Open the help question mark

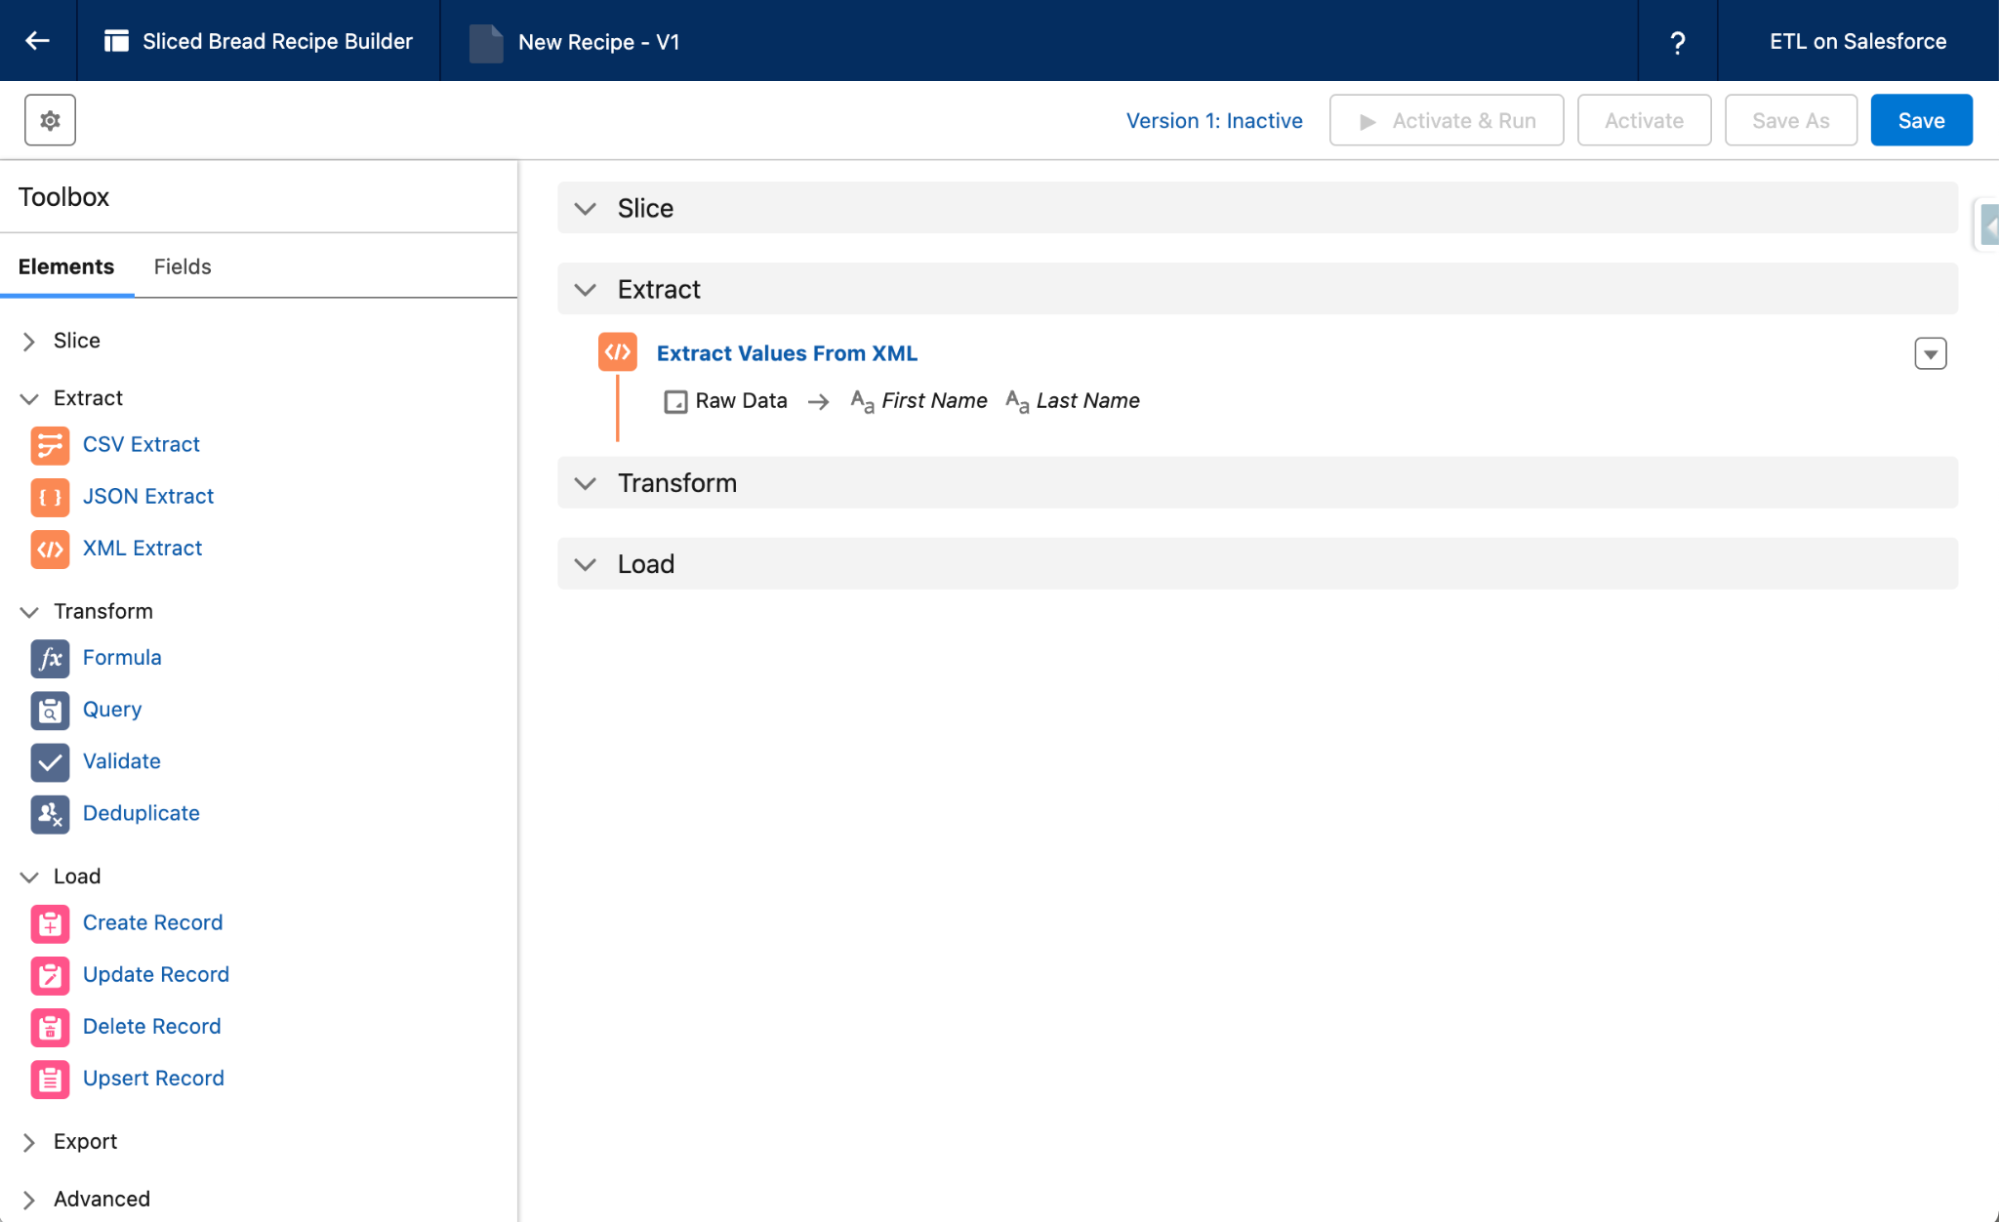1677,42
